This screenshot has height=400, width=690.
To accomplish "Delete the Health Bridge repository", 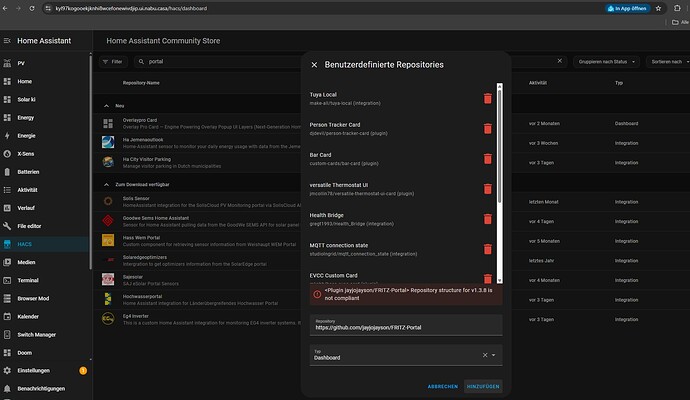I will (x=488, y=219).
